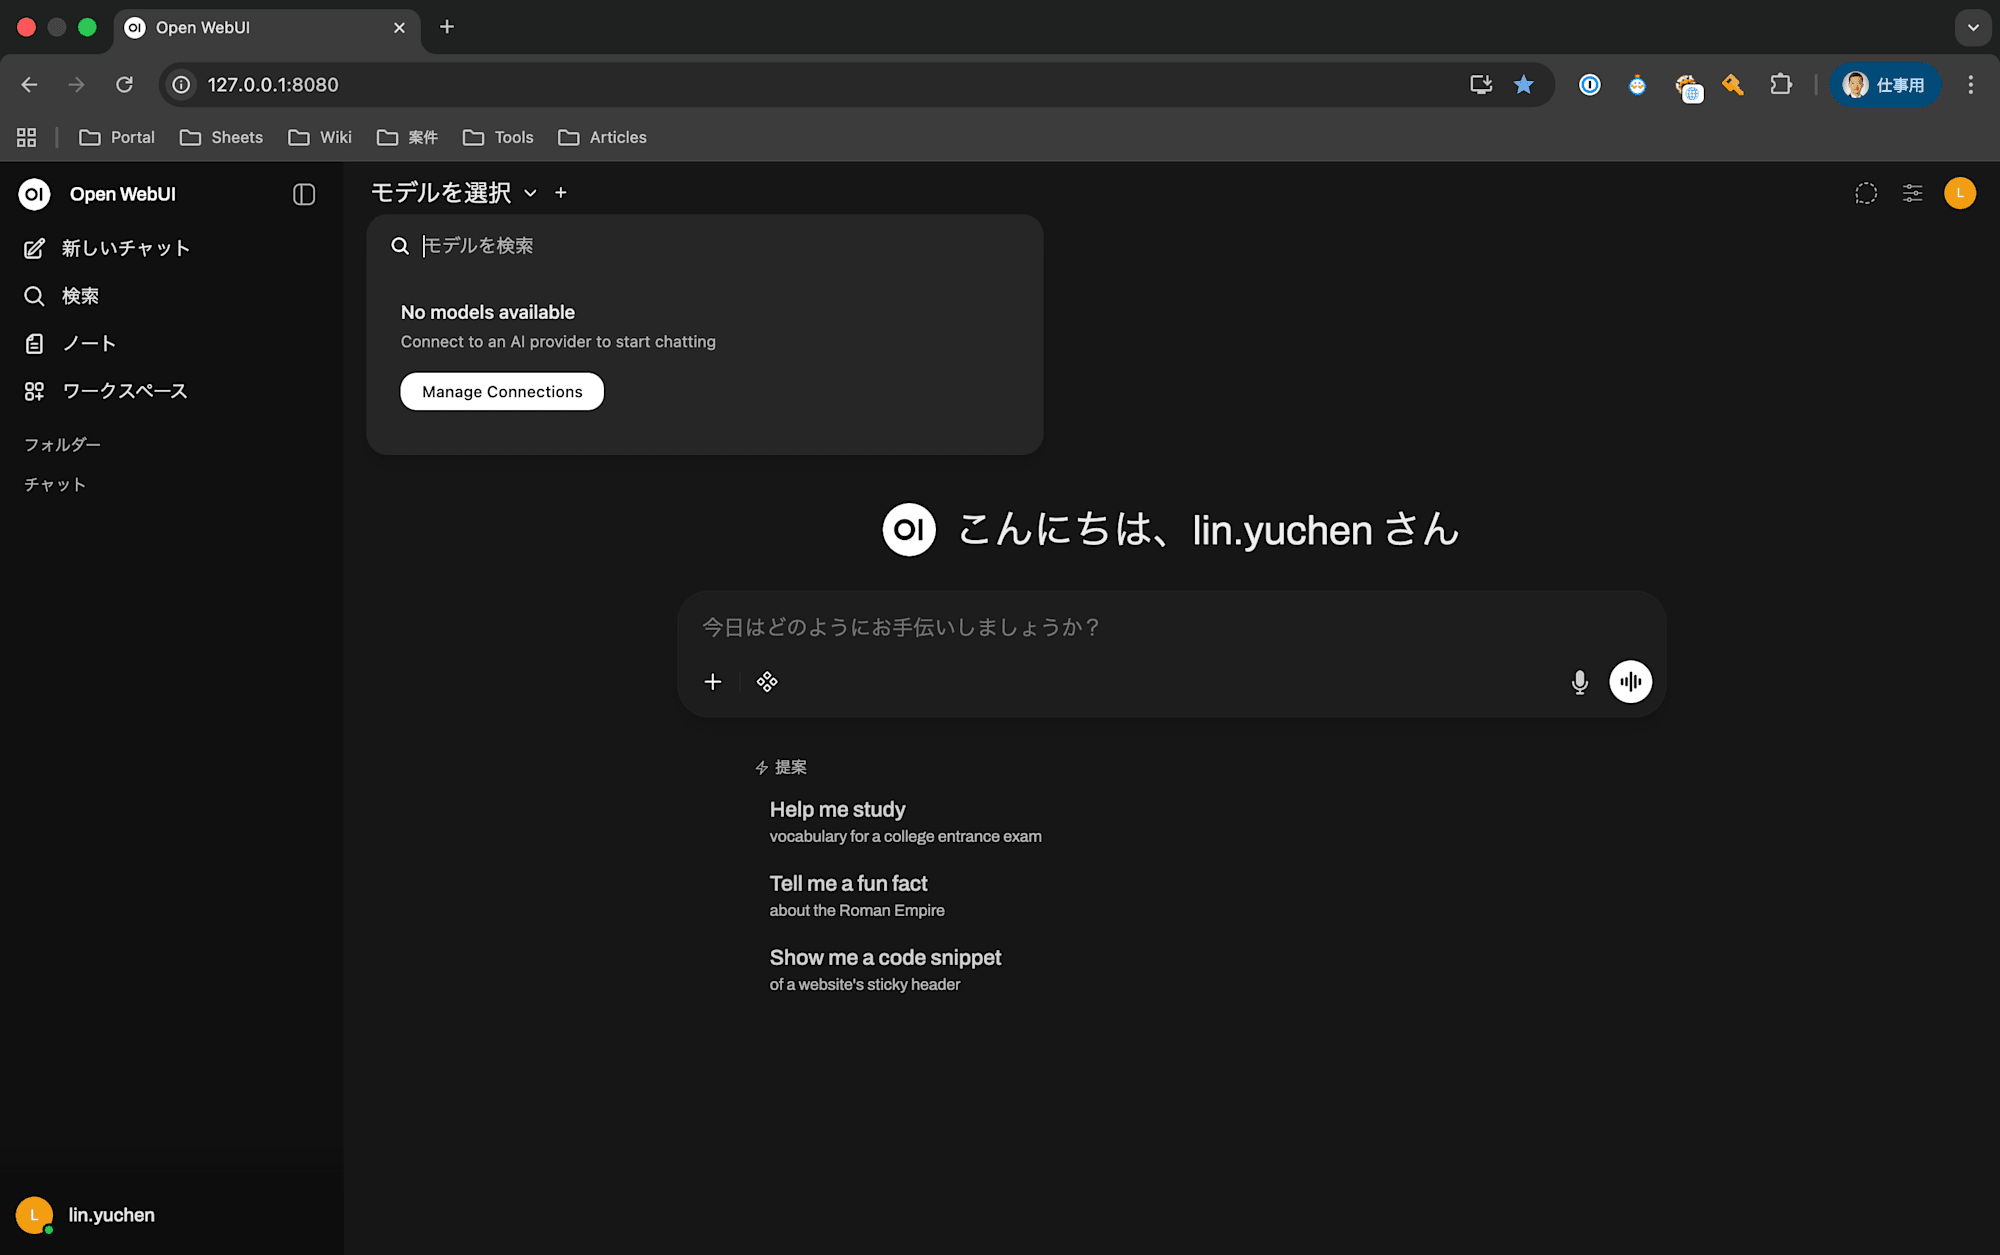Image resolution: width=2000 pixels, height=1255 pixels.
Task: Open the orange L user avatar menu
Action: pos(1959,193)
